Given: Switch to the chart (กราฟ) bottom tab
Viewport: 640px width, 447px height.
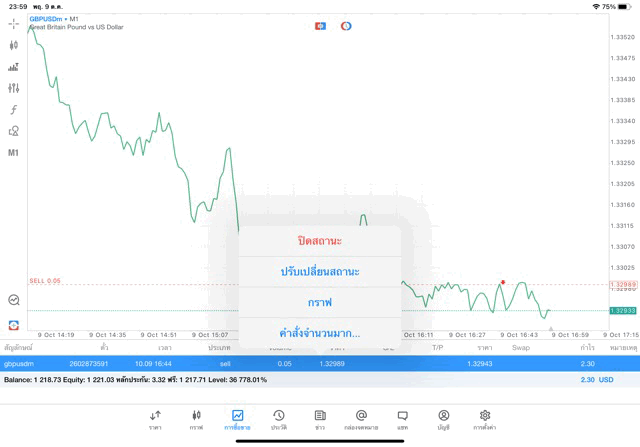Looking at the screenshot, I should [x=196, y=419].
